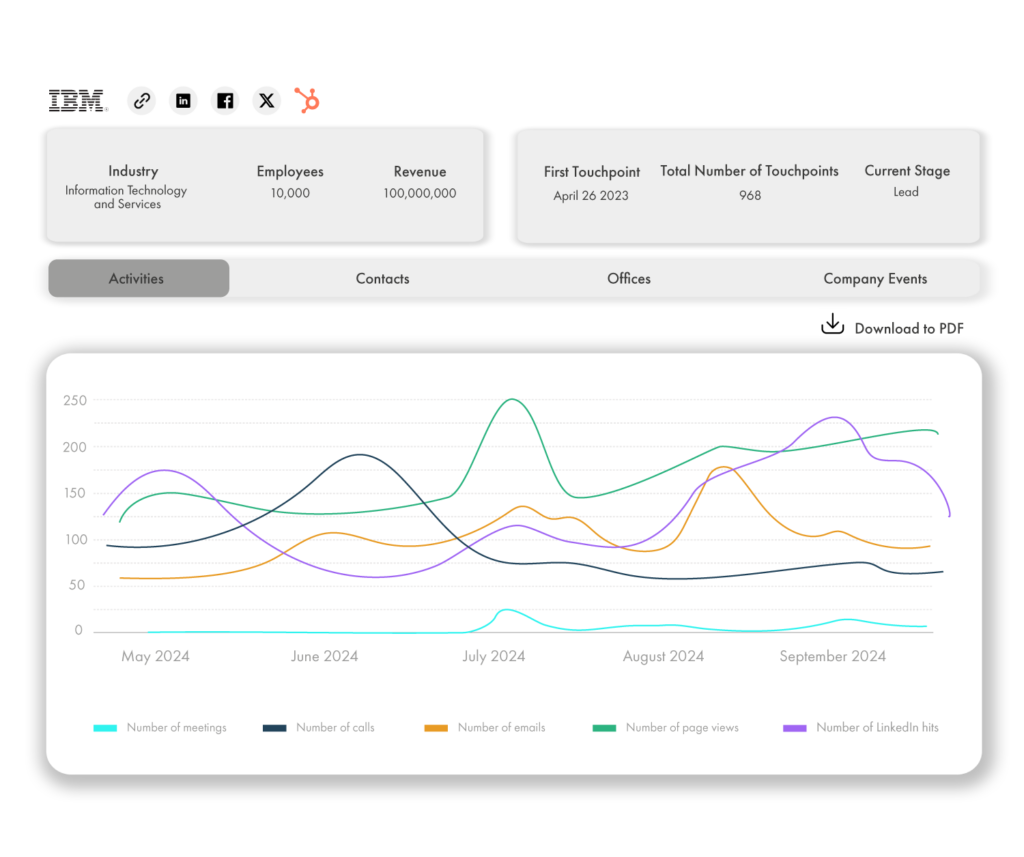The width and height of the screenshot is (1024, 857).
Task: Click the X (Twitter) icon
Action: tap(266, 101)
